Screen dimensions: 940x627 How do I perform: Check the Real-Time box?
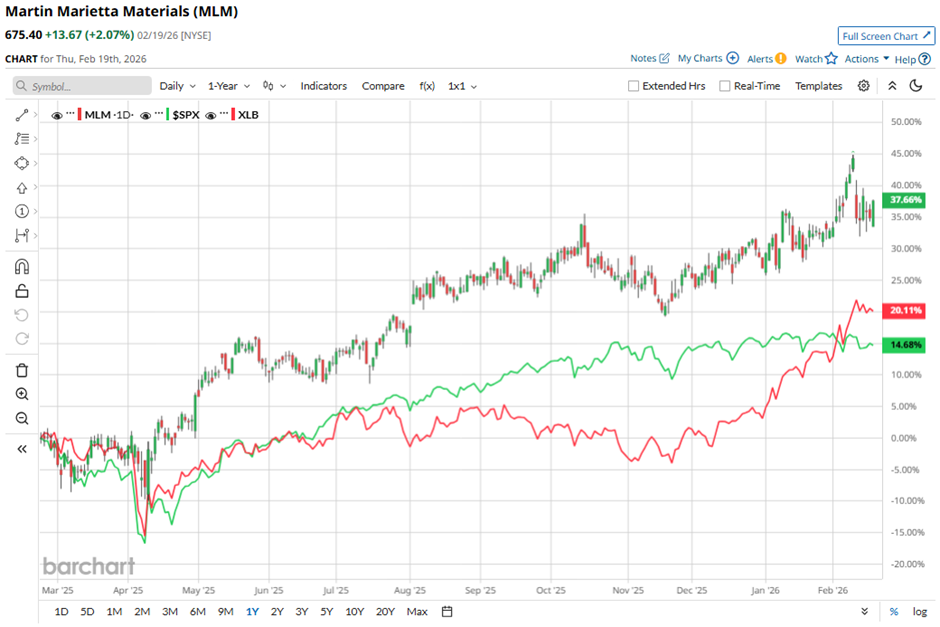[x=725, y=86]
